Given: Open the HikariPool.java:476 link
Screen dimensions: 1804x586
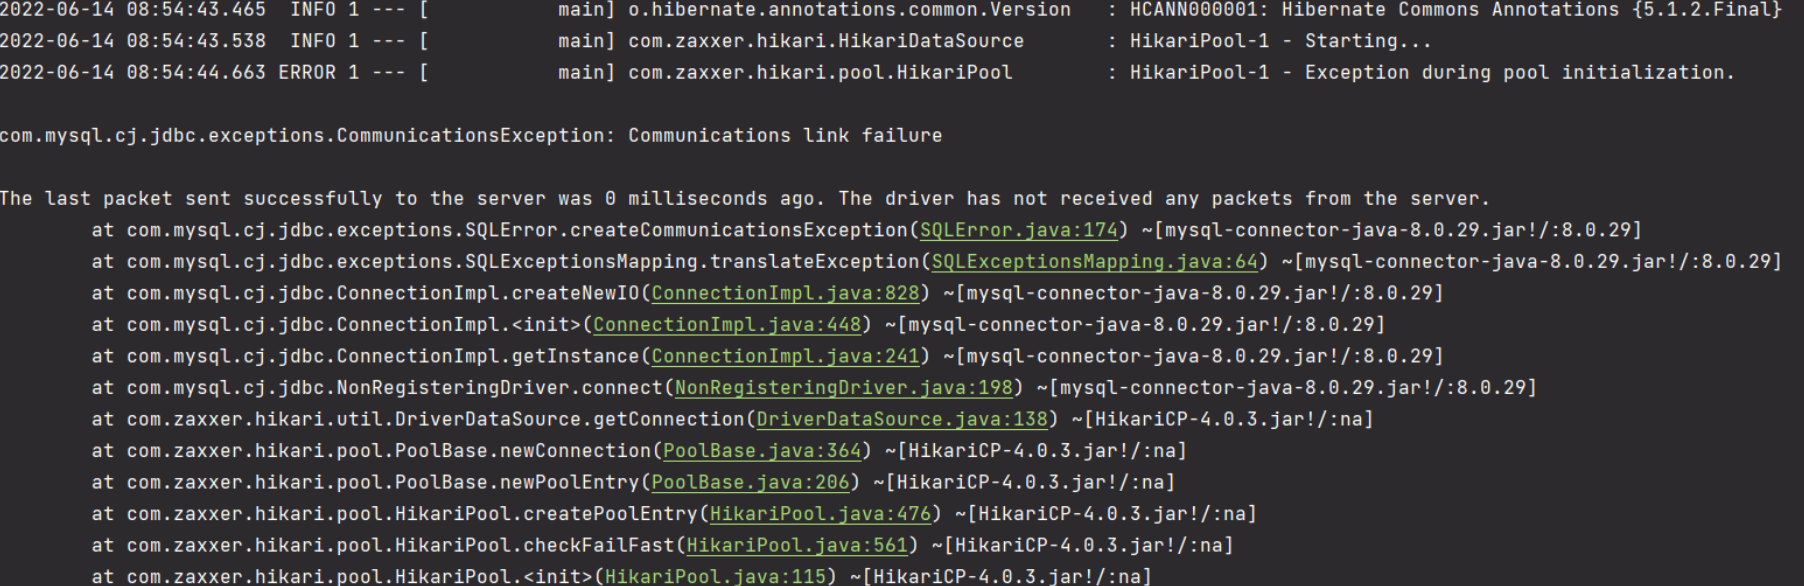Looking at the screenshot, I should click(x=820, y=513).
